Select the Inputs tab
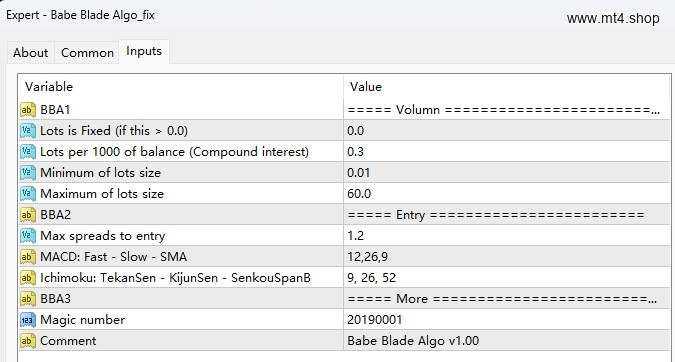Screen dimensions: 675x362 (x=144, y=51)
